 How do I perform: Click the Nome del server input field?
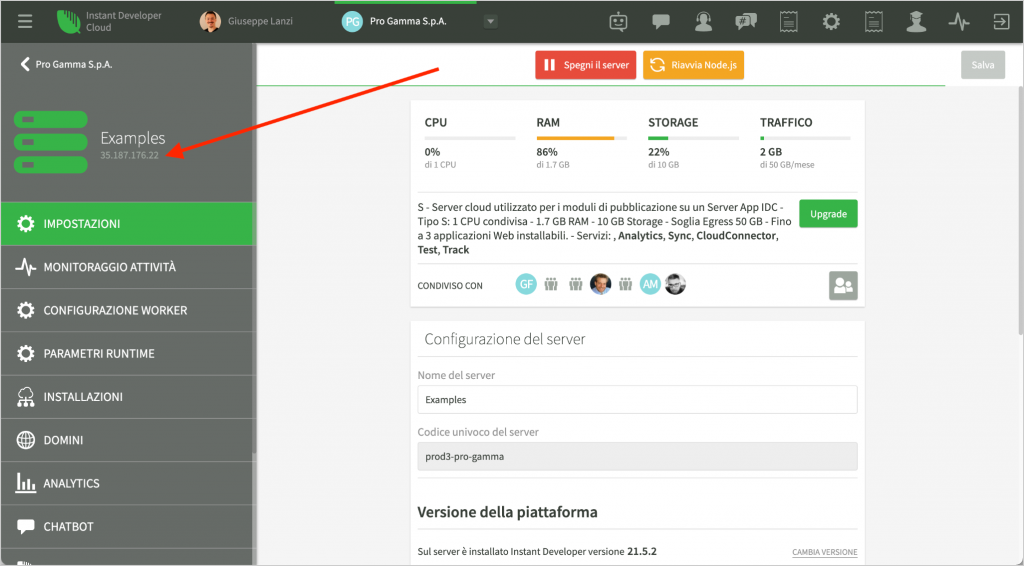(637, 400)
